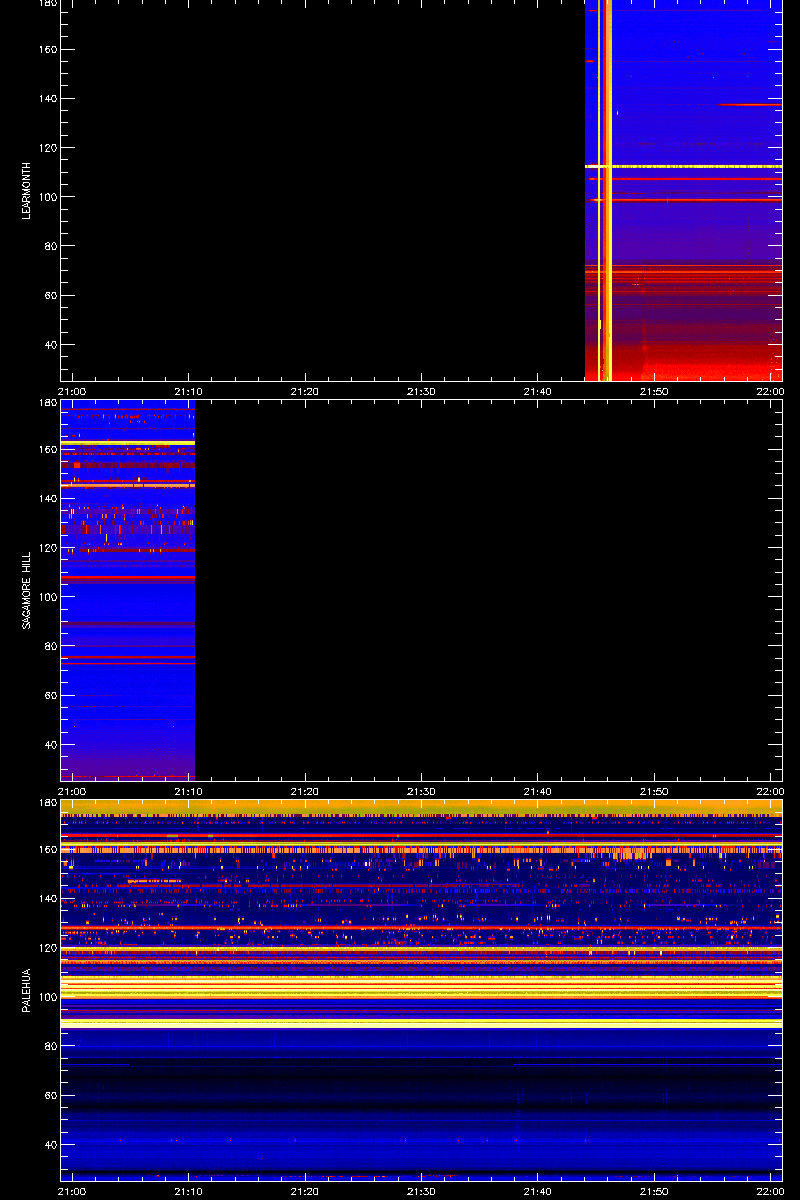The height and width of the screenshot is (1200, 800).
Task: Click 21:40 time label below Sagamore Hill panel
Action: pyautogui.click(x=537, y=791)
